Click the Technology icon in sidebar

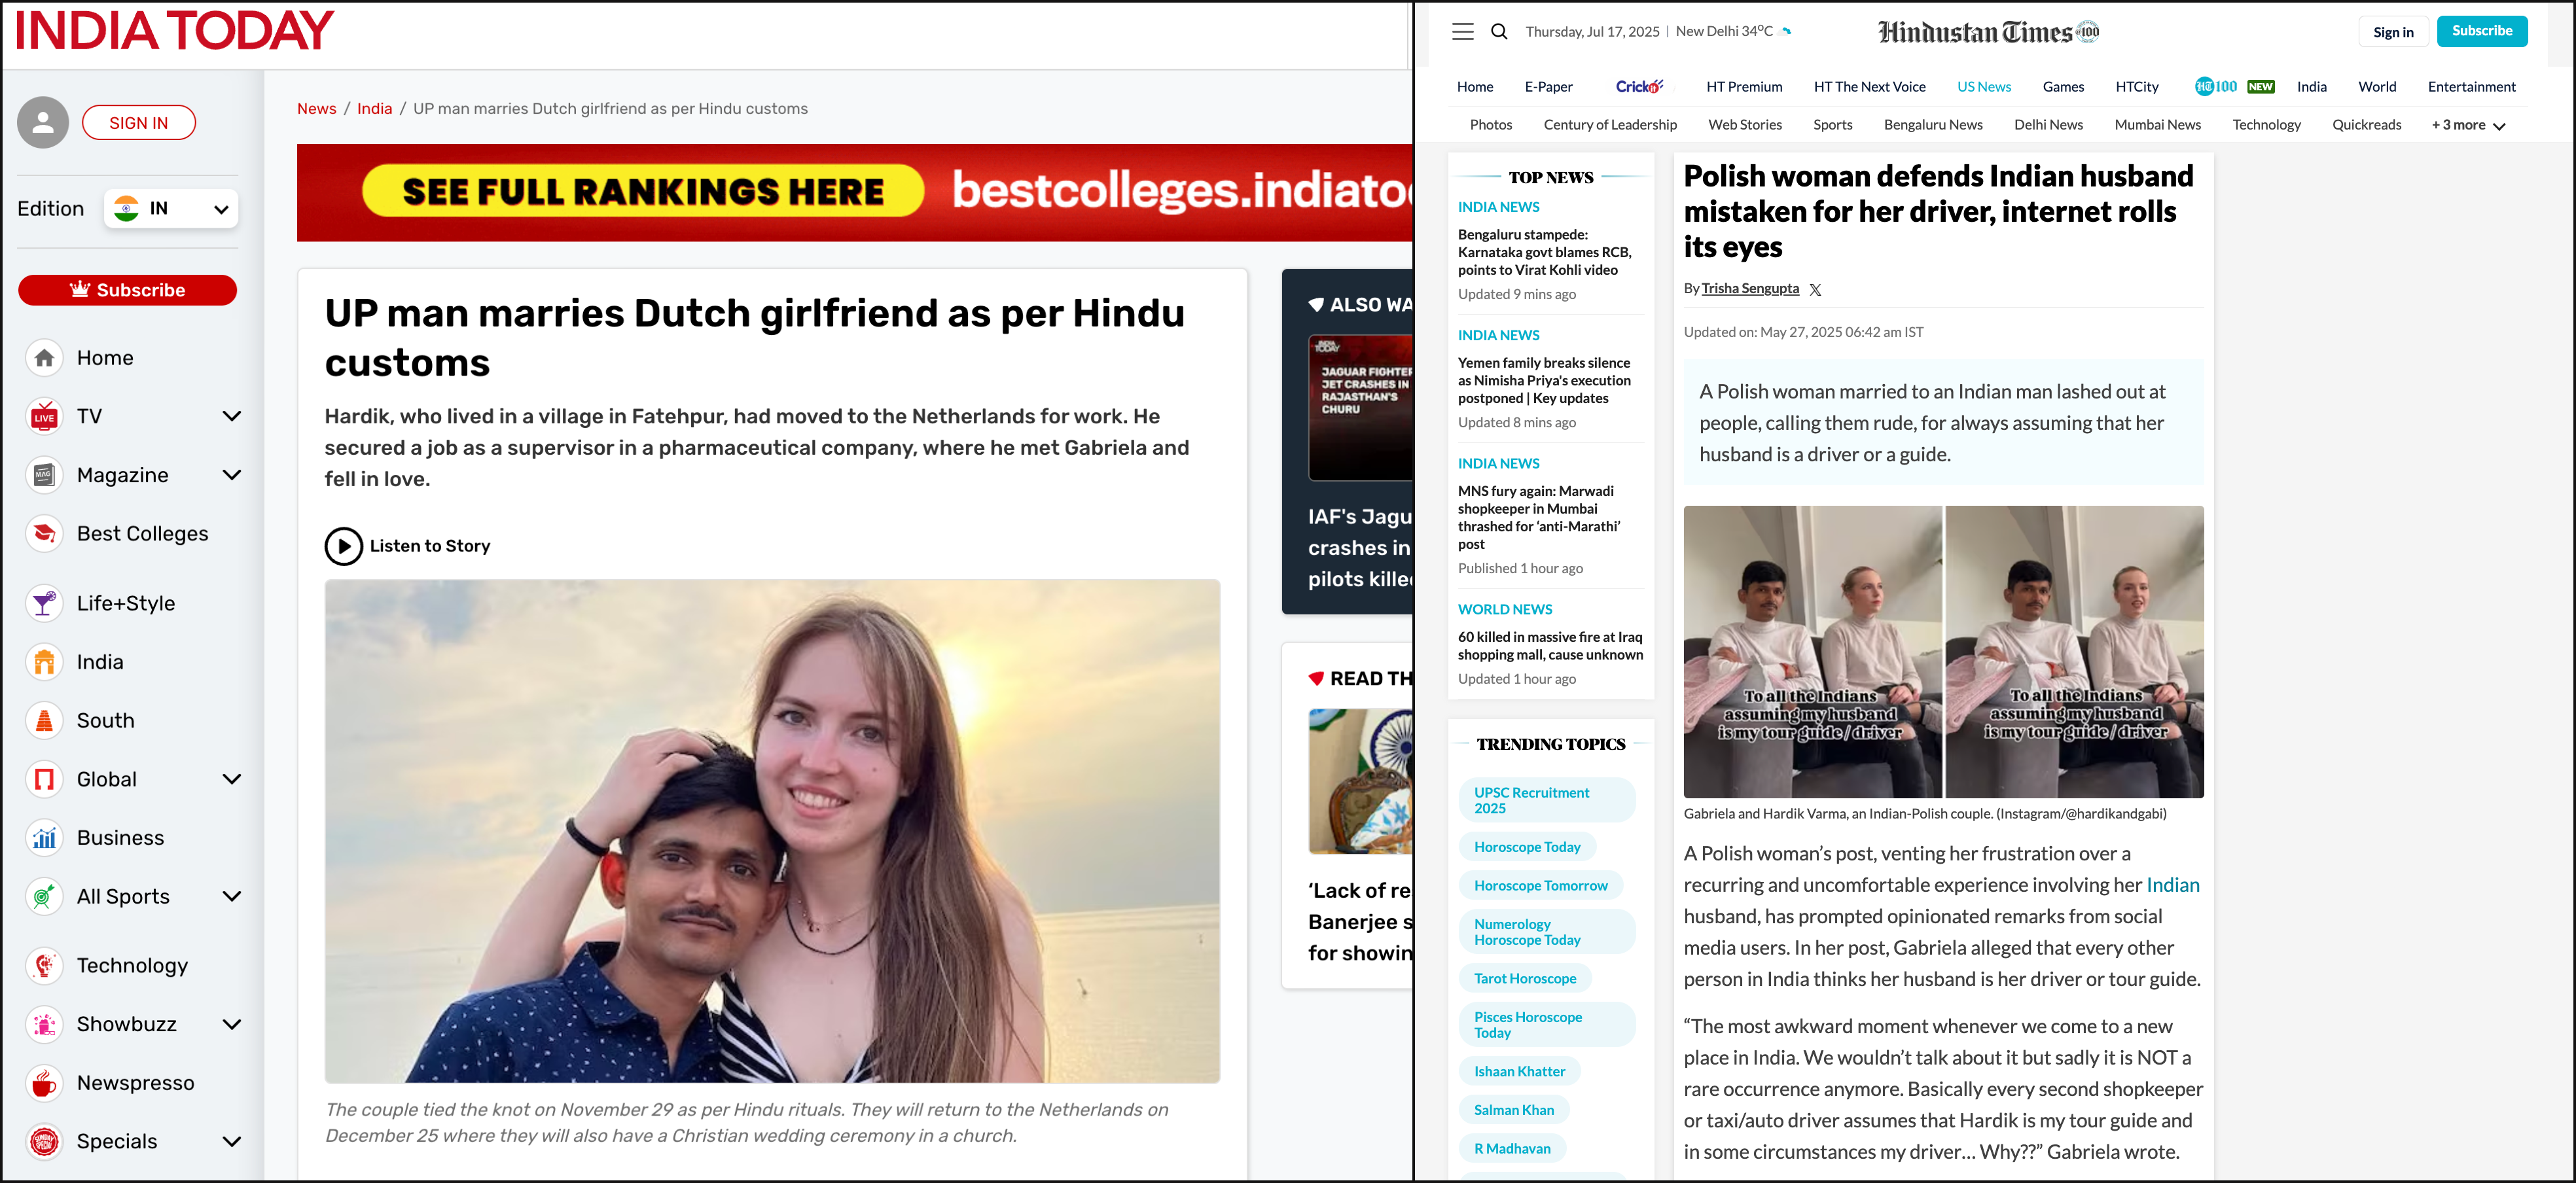coord(44,965)
